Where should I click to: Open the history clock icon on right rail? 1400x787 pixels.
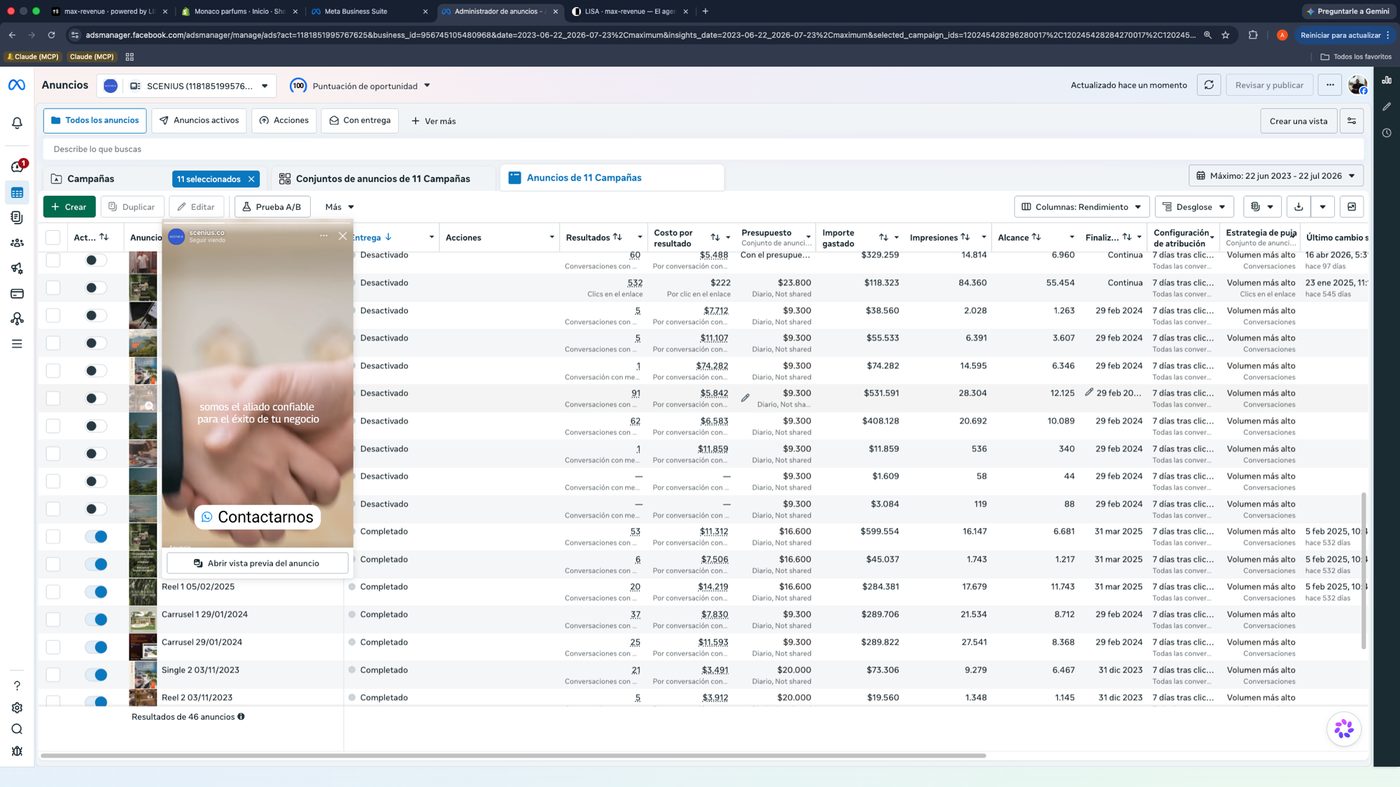tap(1386, 133)
